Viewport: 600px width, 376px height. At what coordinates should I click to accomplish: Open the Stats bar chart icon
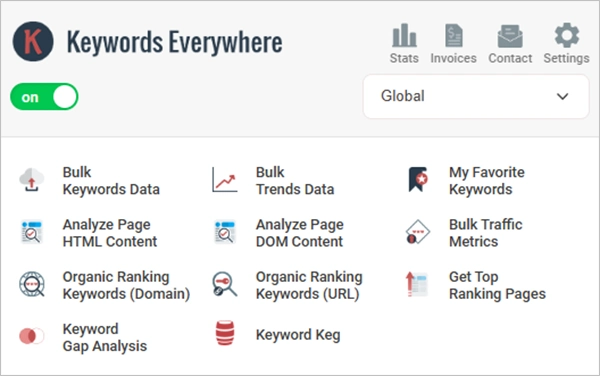tap(404, 35)
